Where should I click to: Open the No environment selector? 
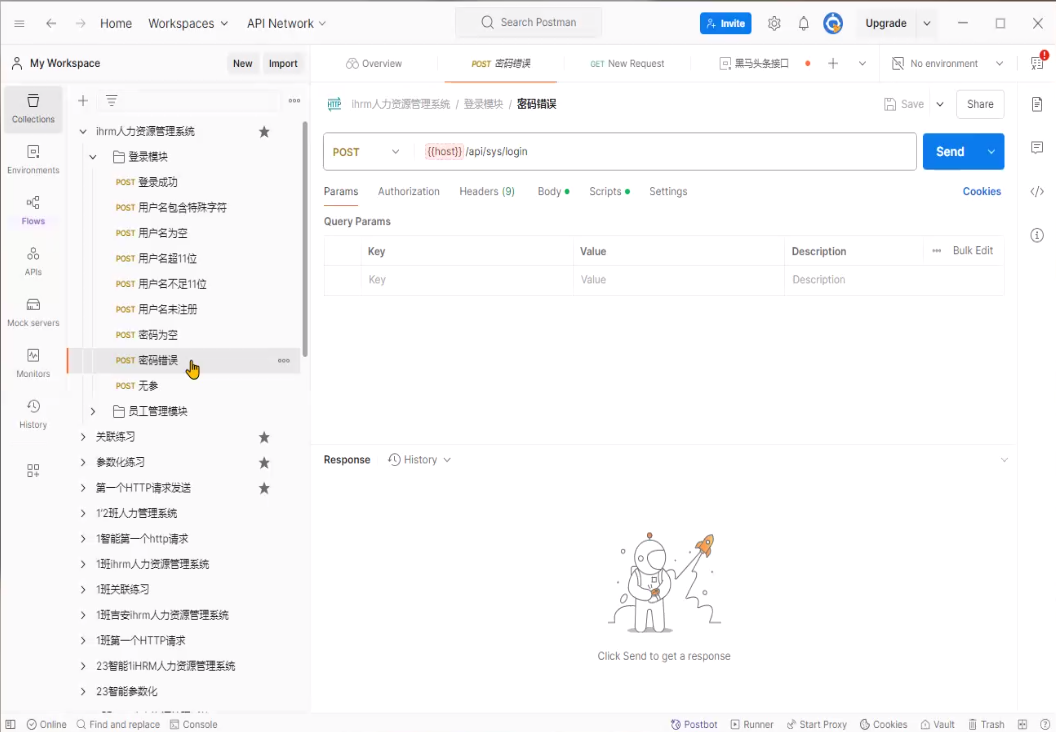click(948, 63)
